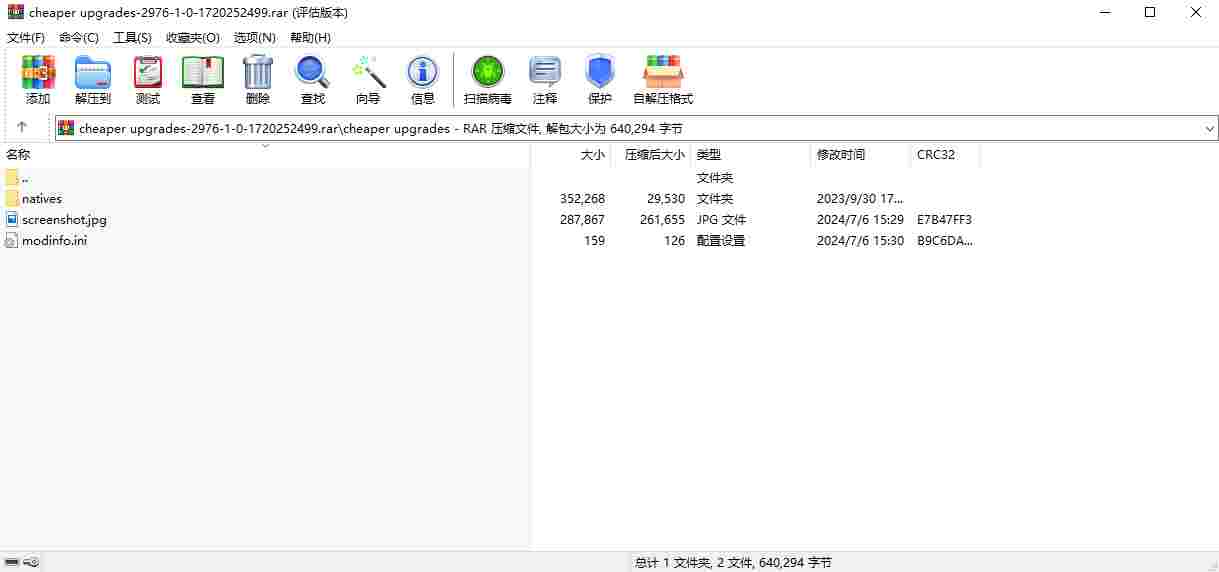Viewport: 1219px width, 572px height.
Task: Click CRC value E7B47FF3
Action: (x=944, y=219)
